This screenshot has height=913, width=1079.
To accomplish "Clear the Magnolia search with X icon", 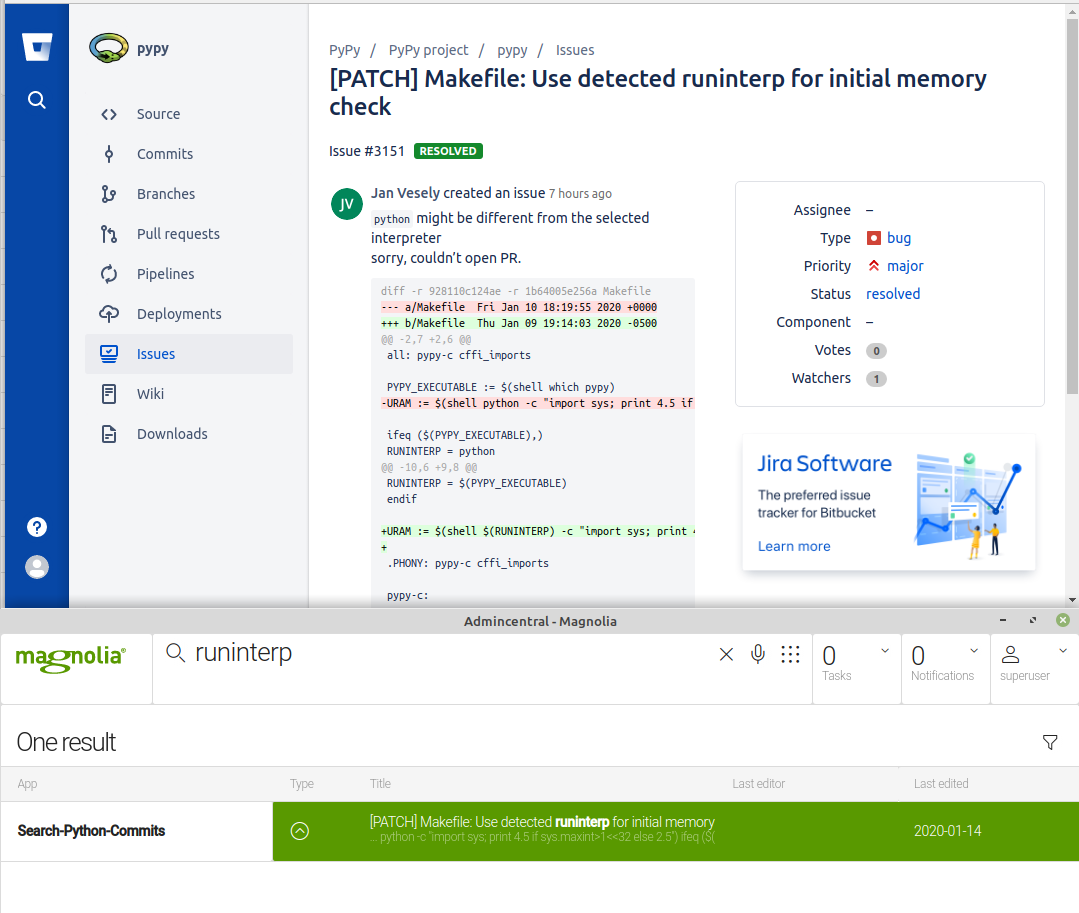I will [726, 654].
